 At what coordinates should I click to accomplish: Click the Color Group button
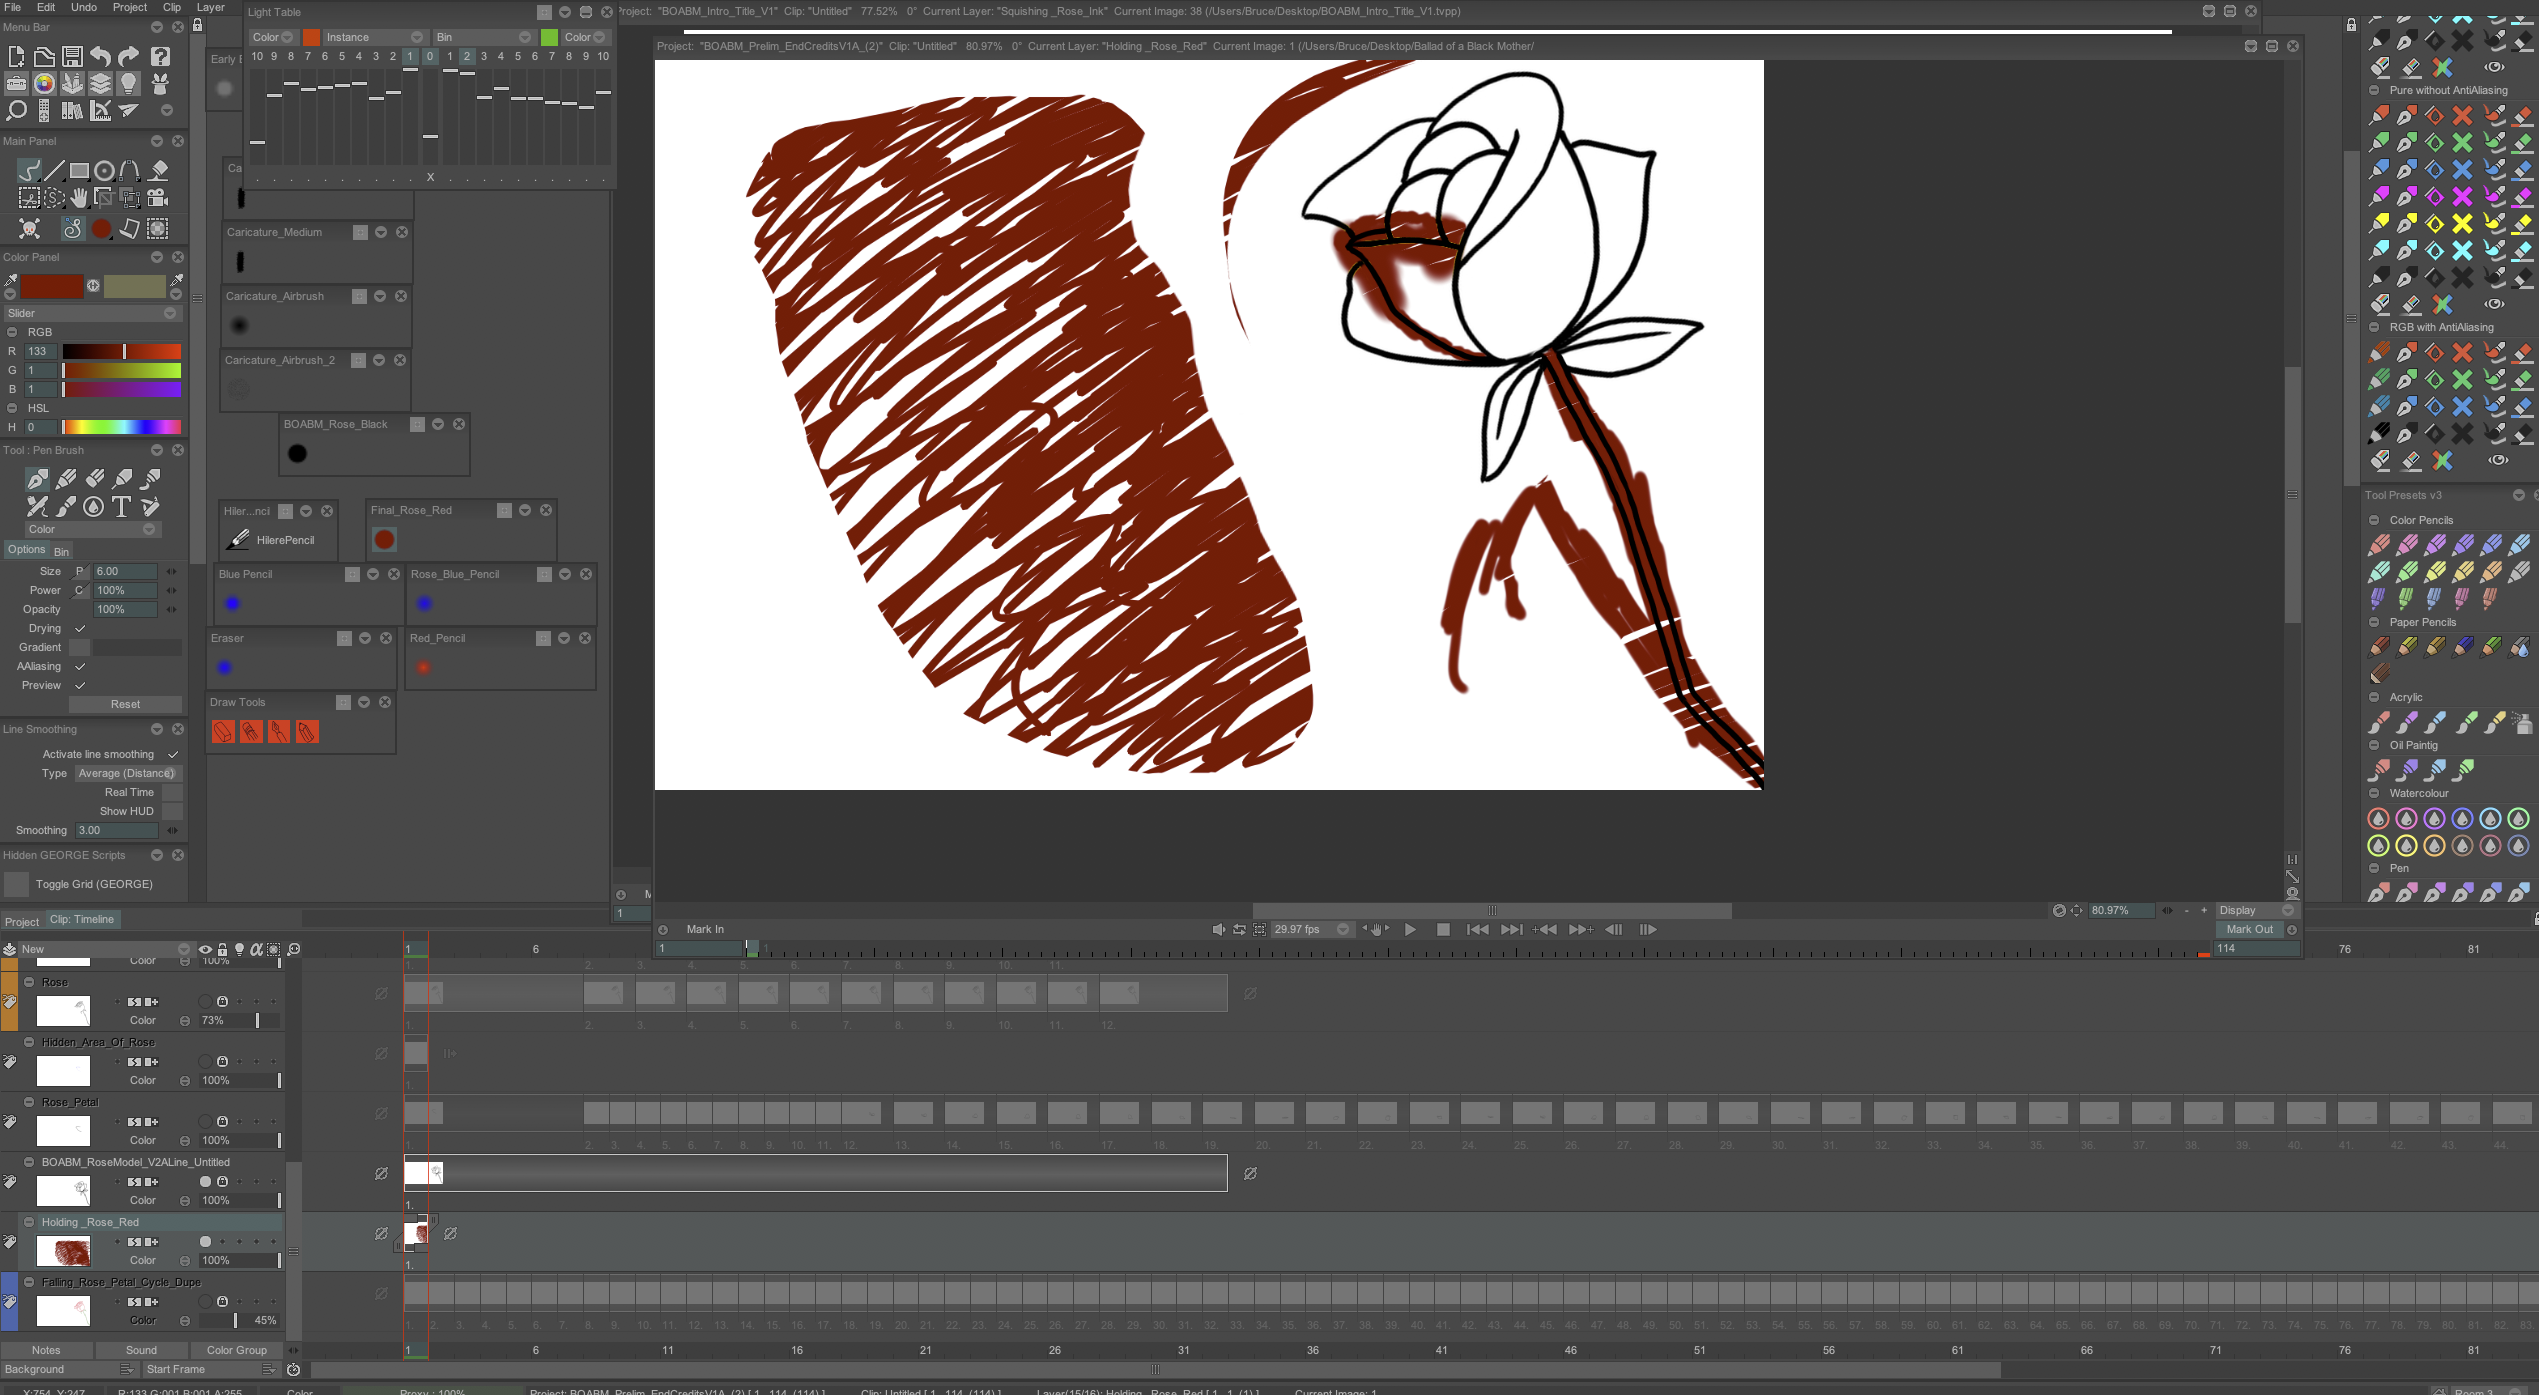(237, 1350)
